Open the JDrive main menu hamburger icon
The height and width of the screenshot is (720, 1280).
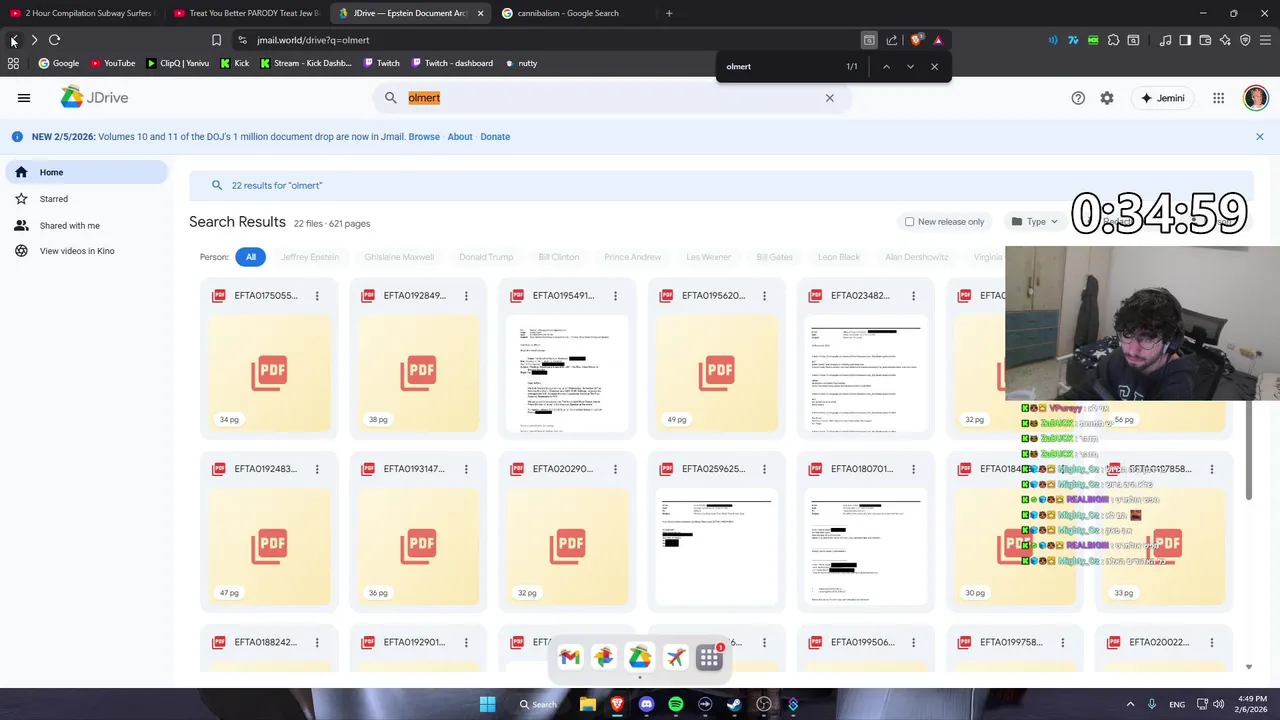point(24,98)
